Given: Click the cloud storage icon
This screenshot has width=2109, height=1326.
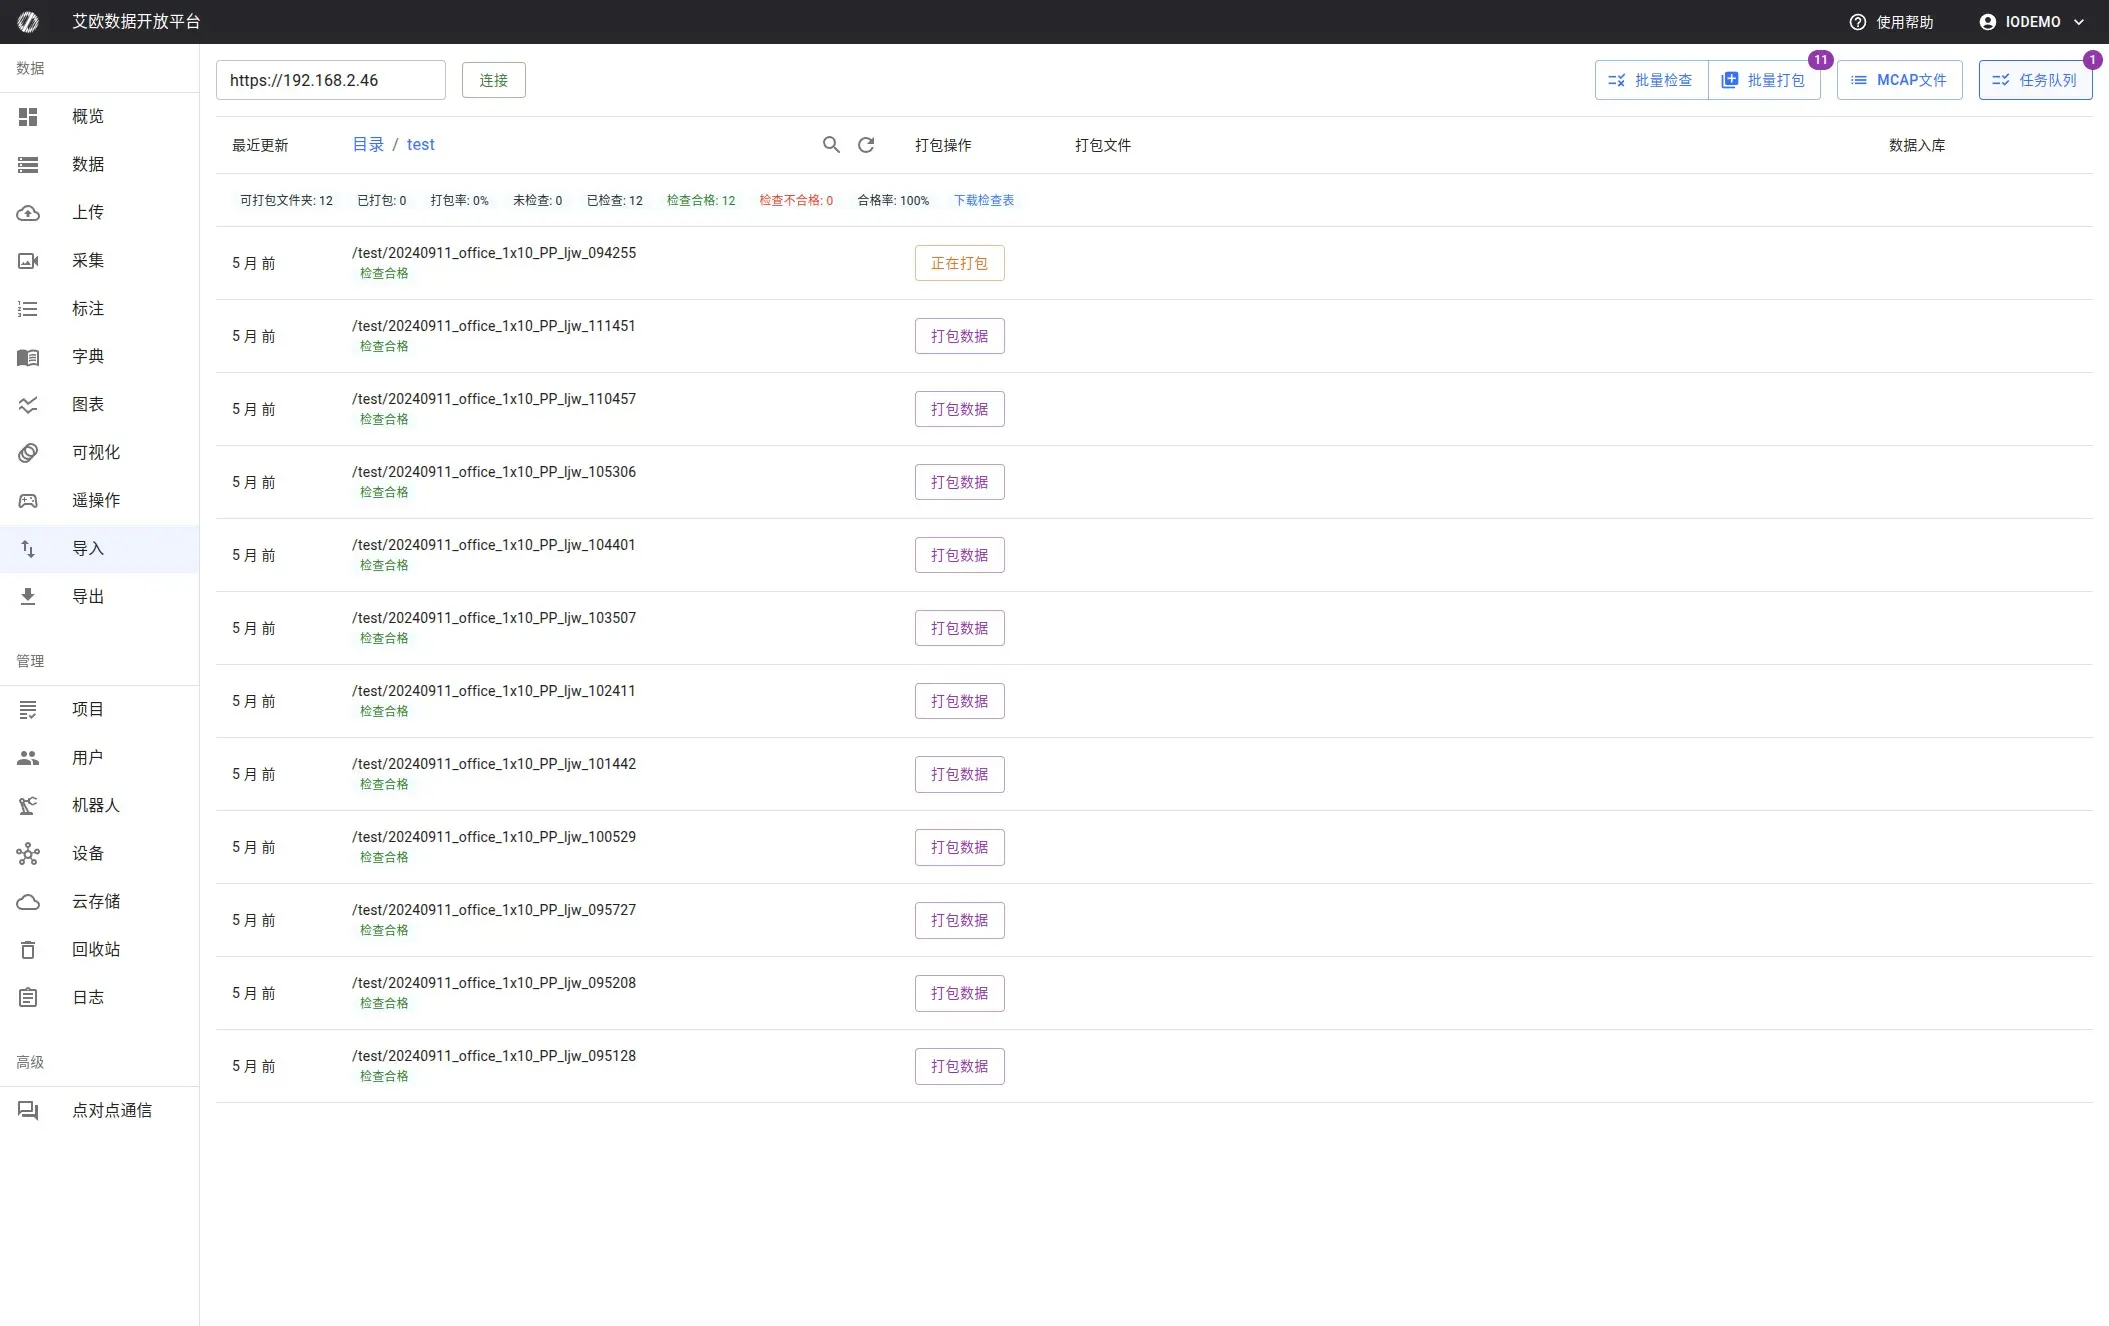Looking at the screenshot, I should (x=28, y=902).
